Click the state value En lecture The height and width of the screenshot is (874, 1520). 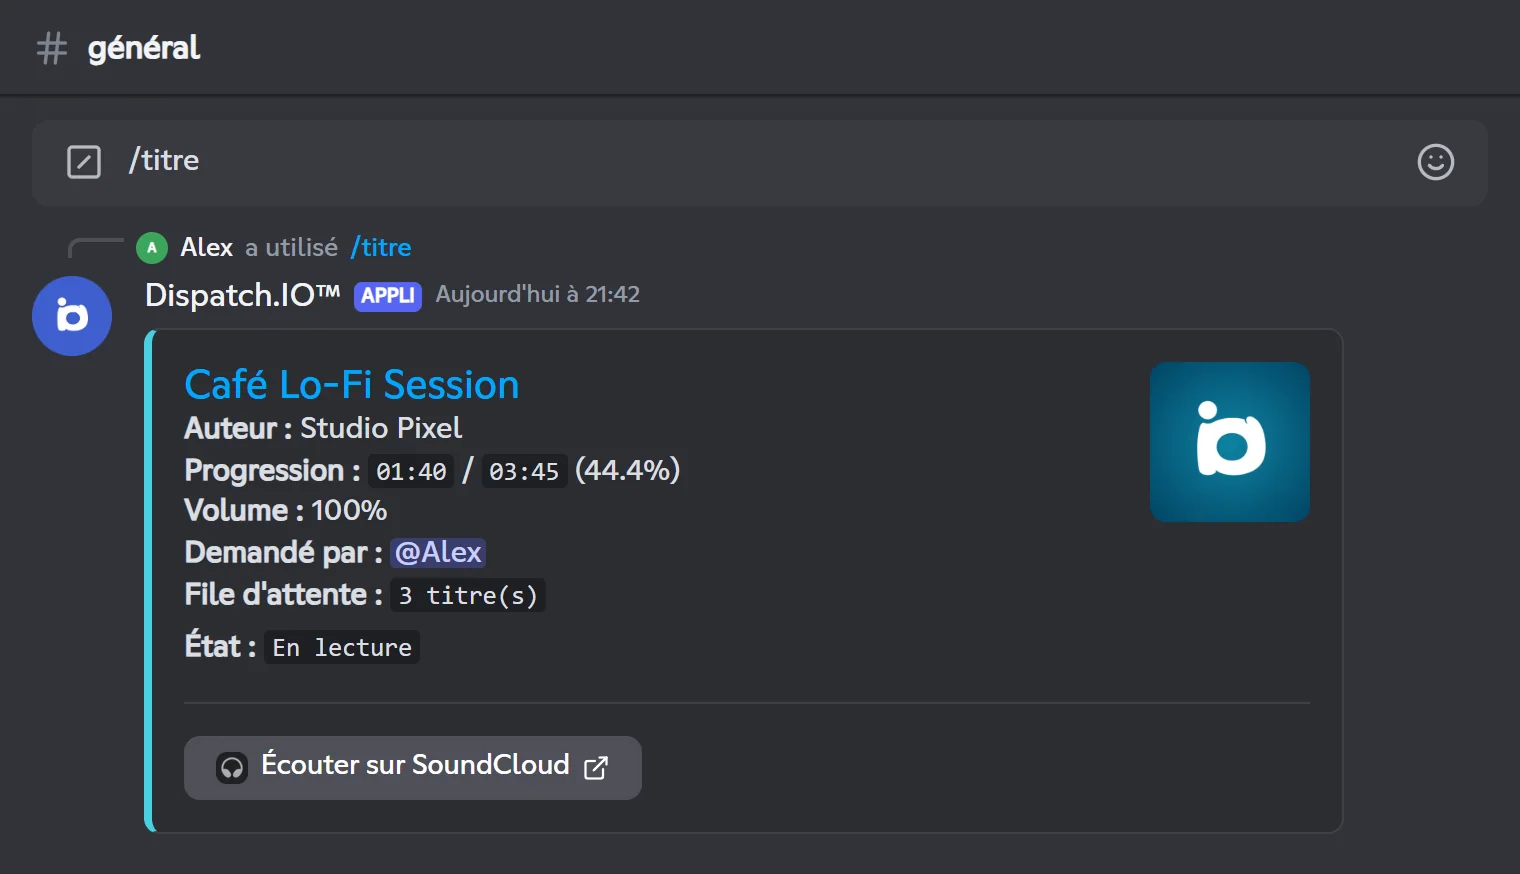point(342,647)
